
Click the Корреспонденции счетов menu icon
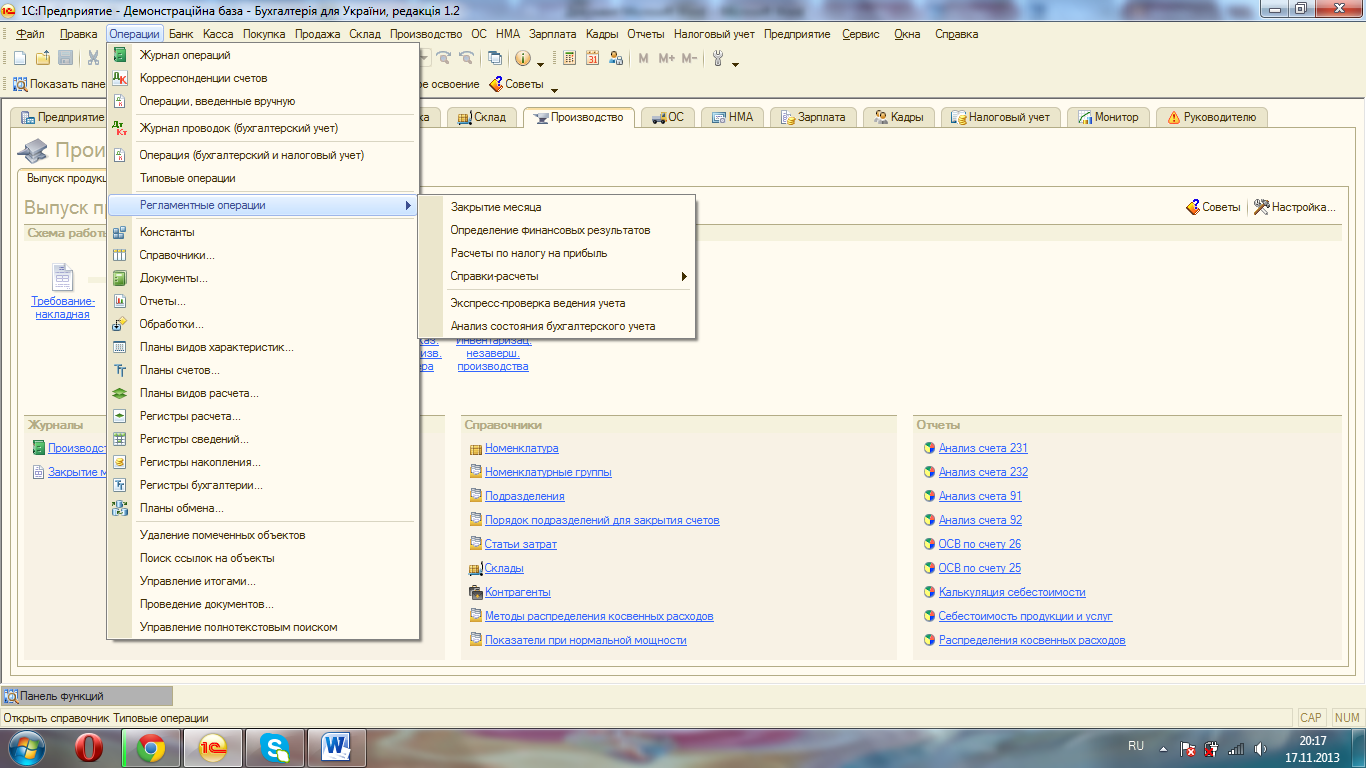coord(120,78)
